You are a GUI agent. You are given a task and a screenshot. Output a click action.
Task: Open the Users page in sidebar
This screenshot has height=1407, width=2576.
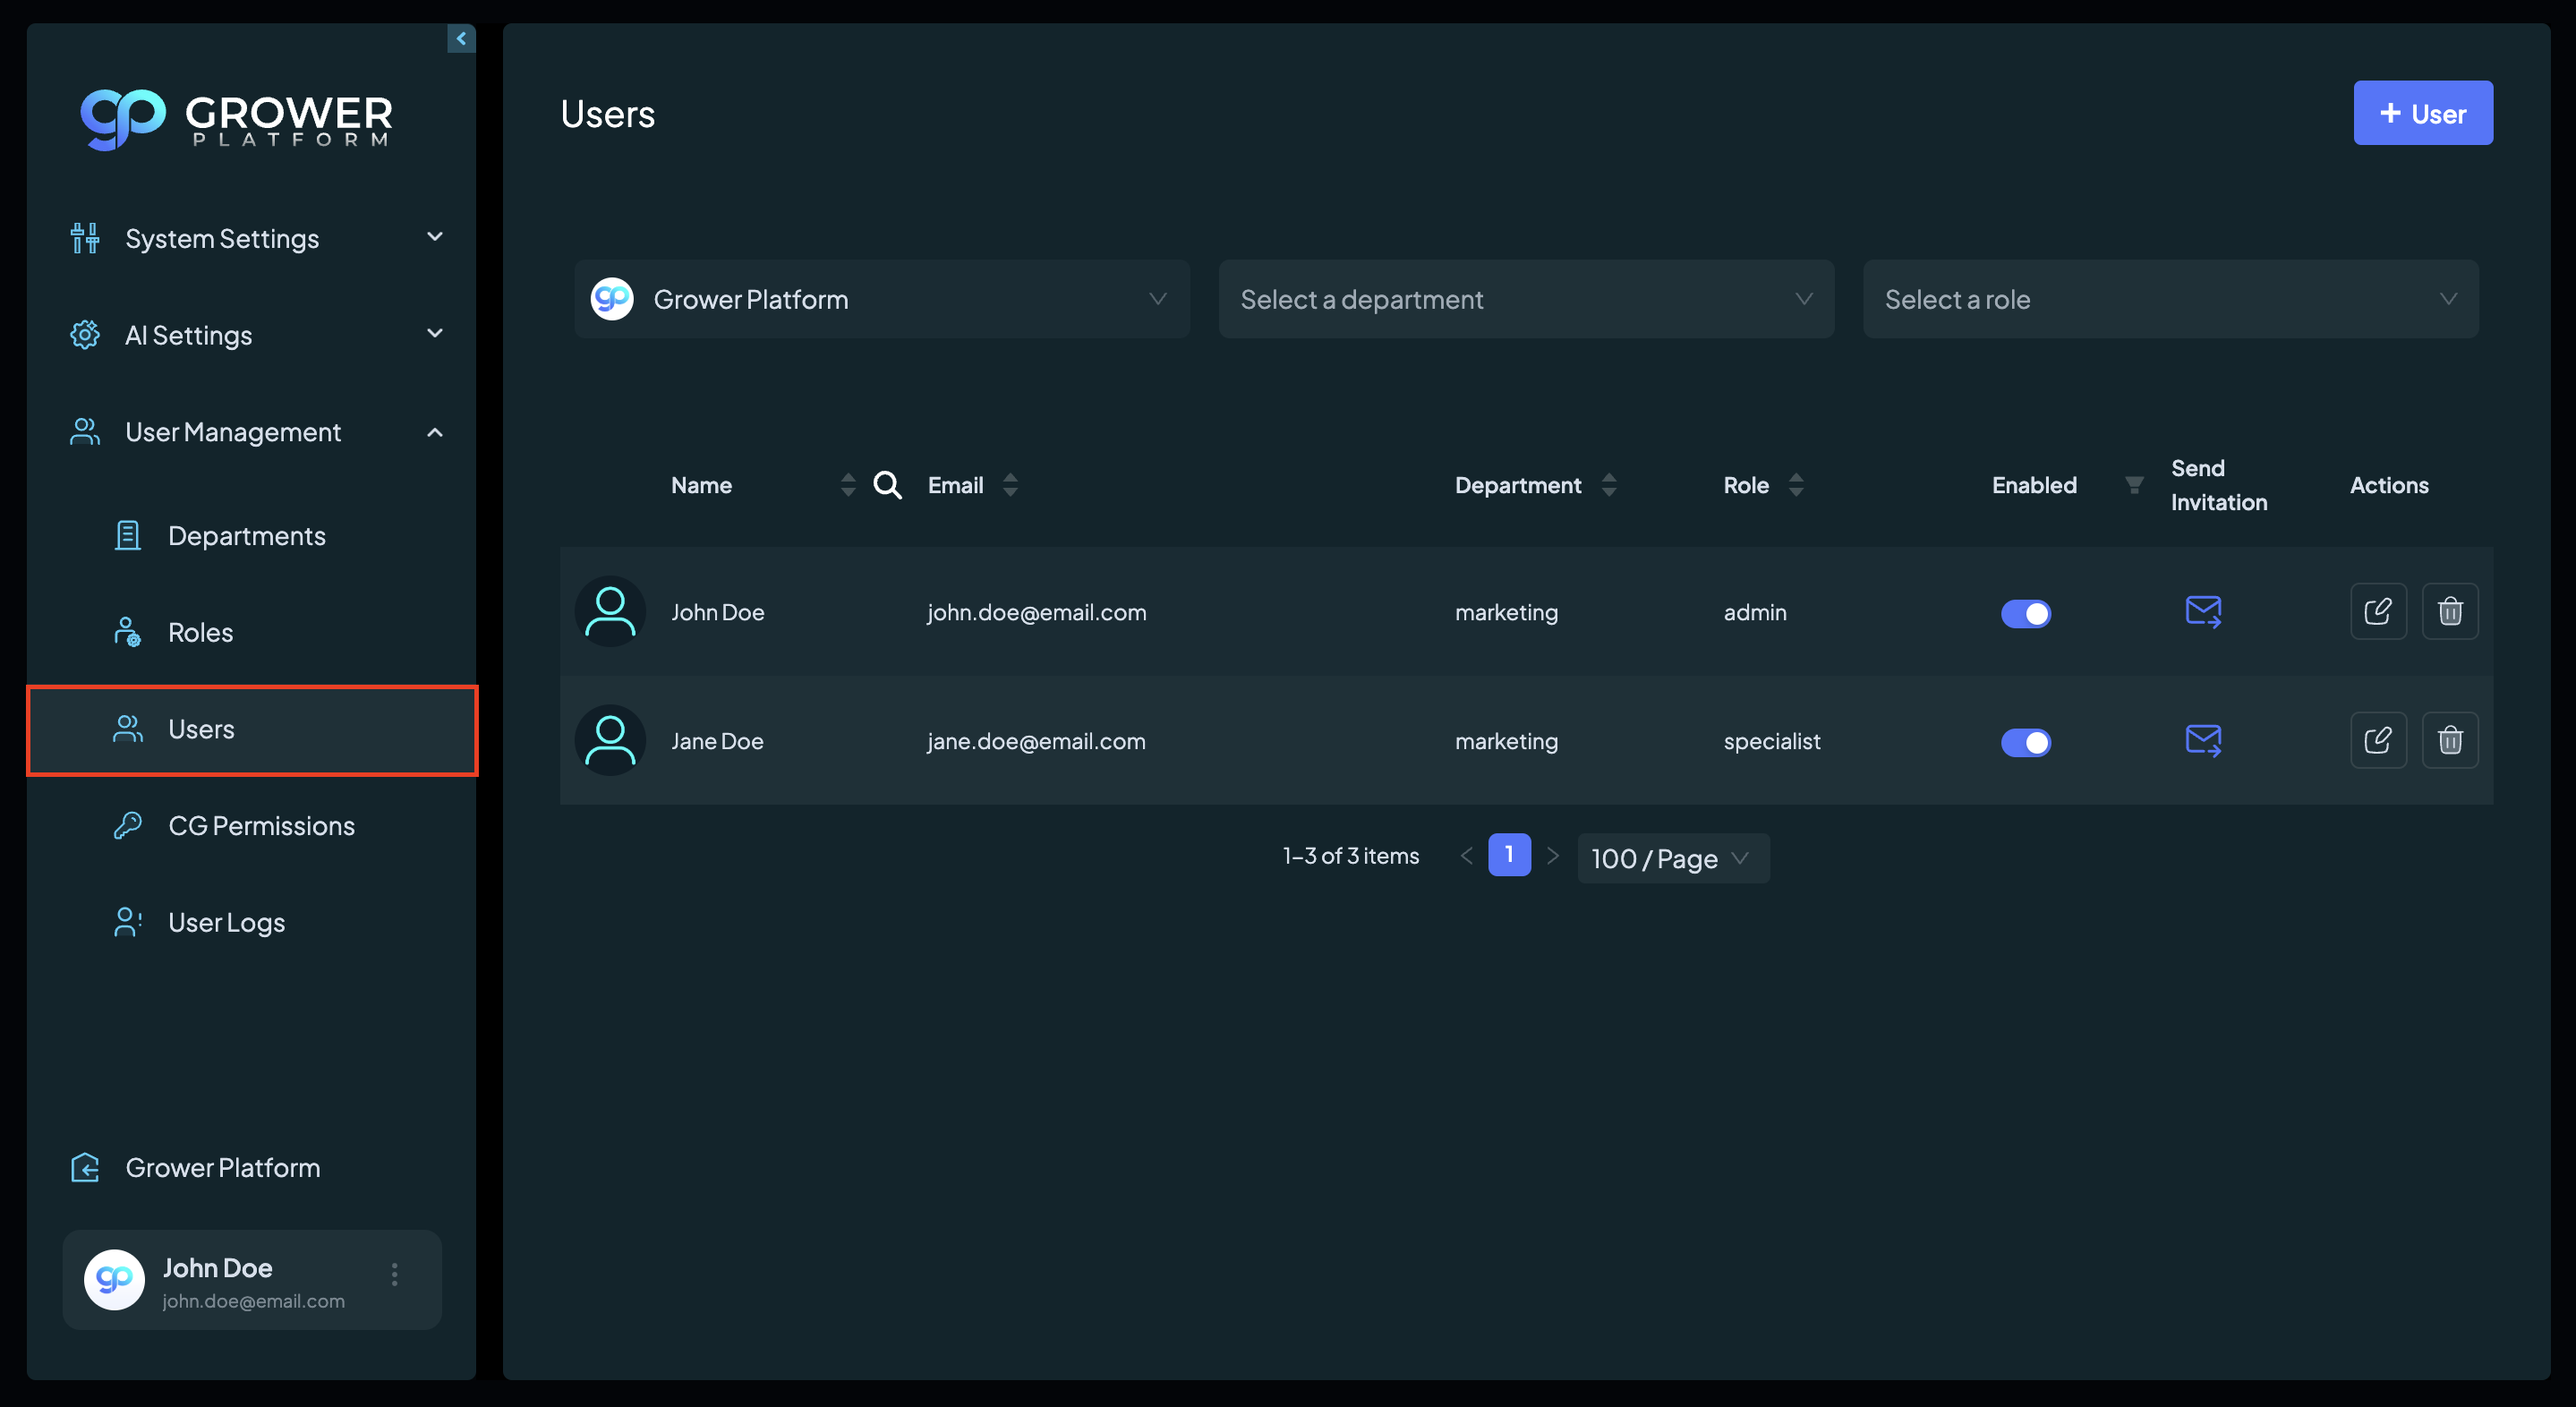tap(252, 729)
